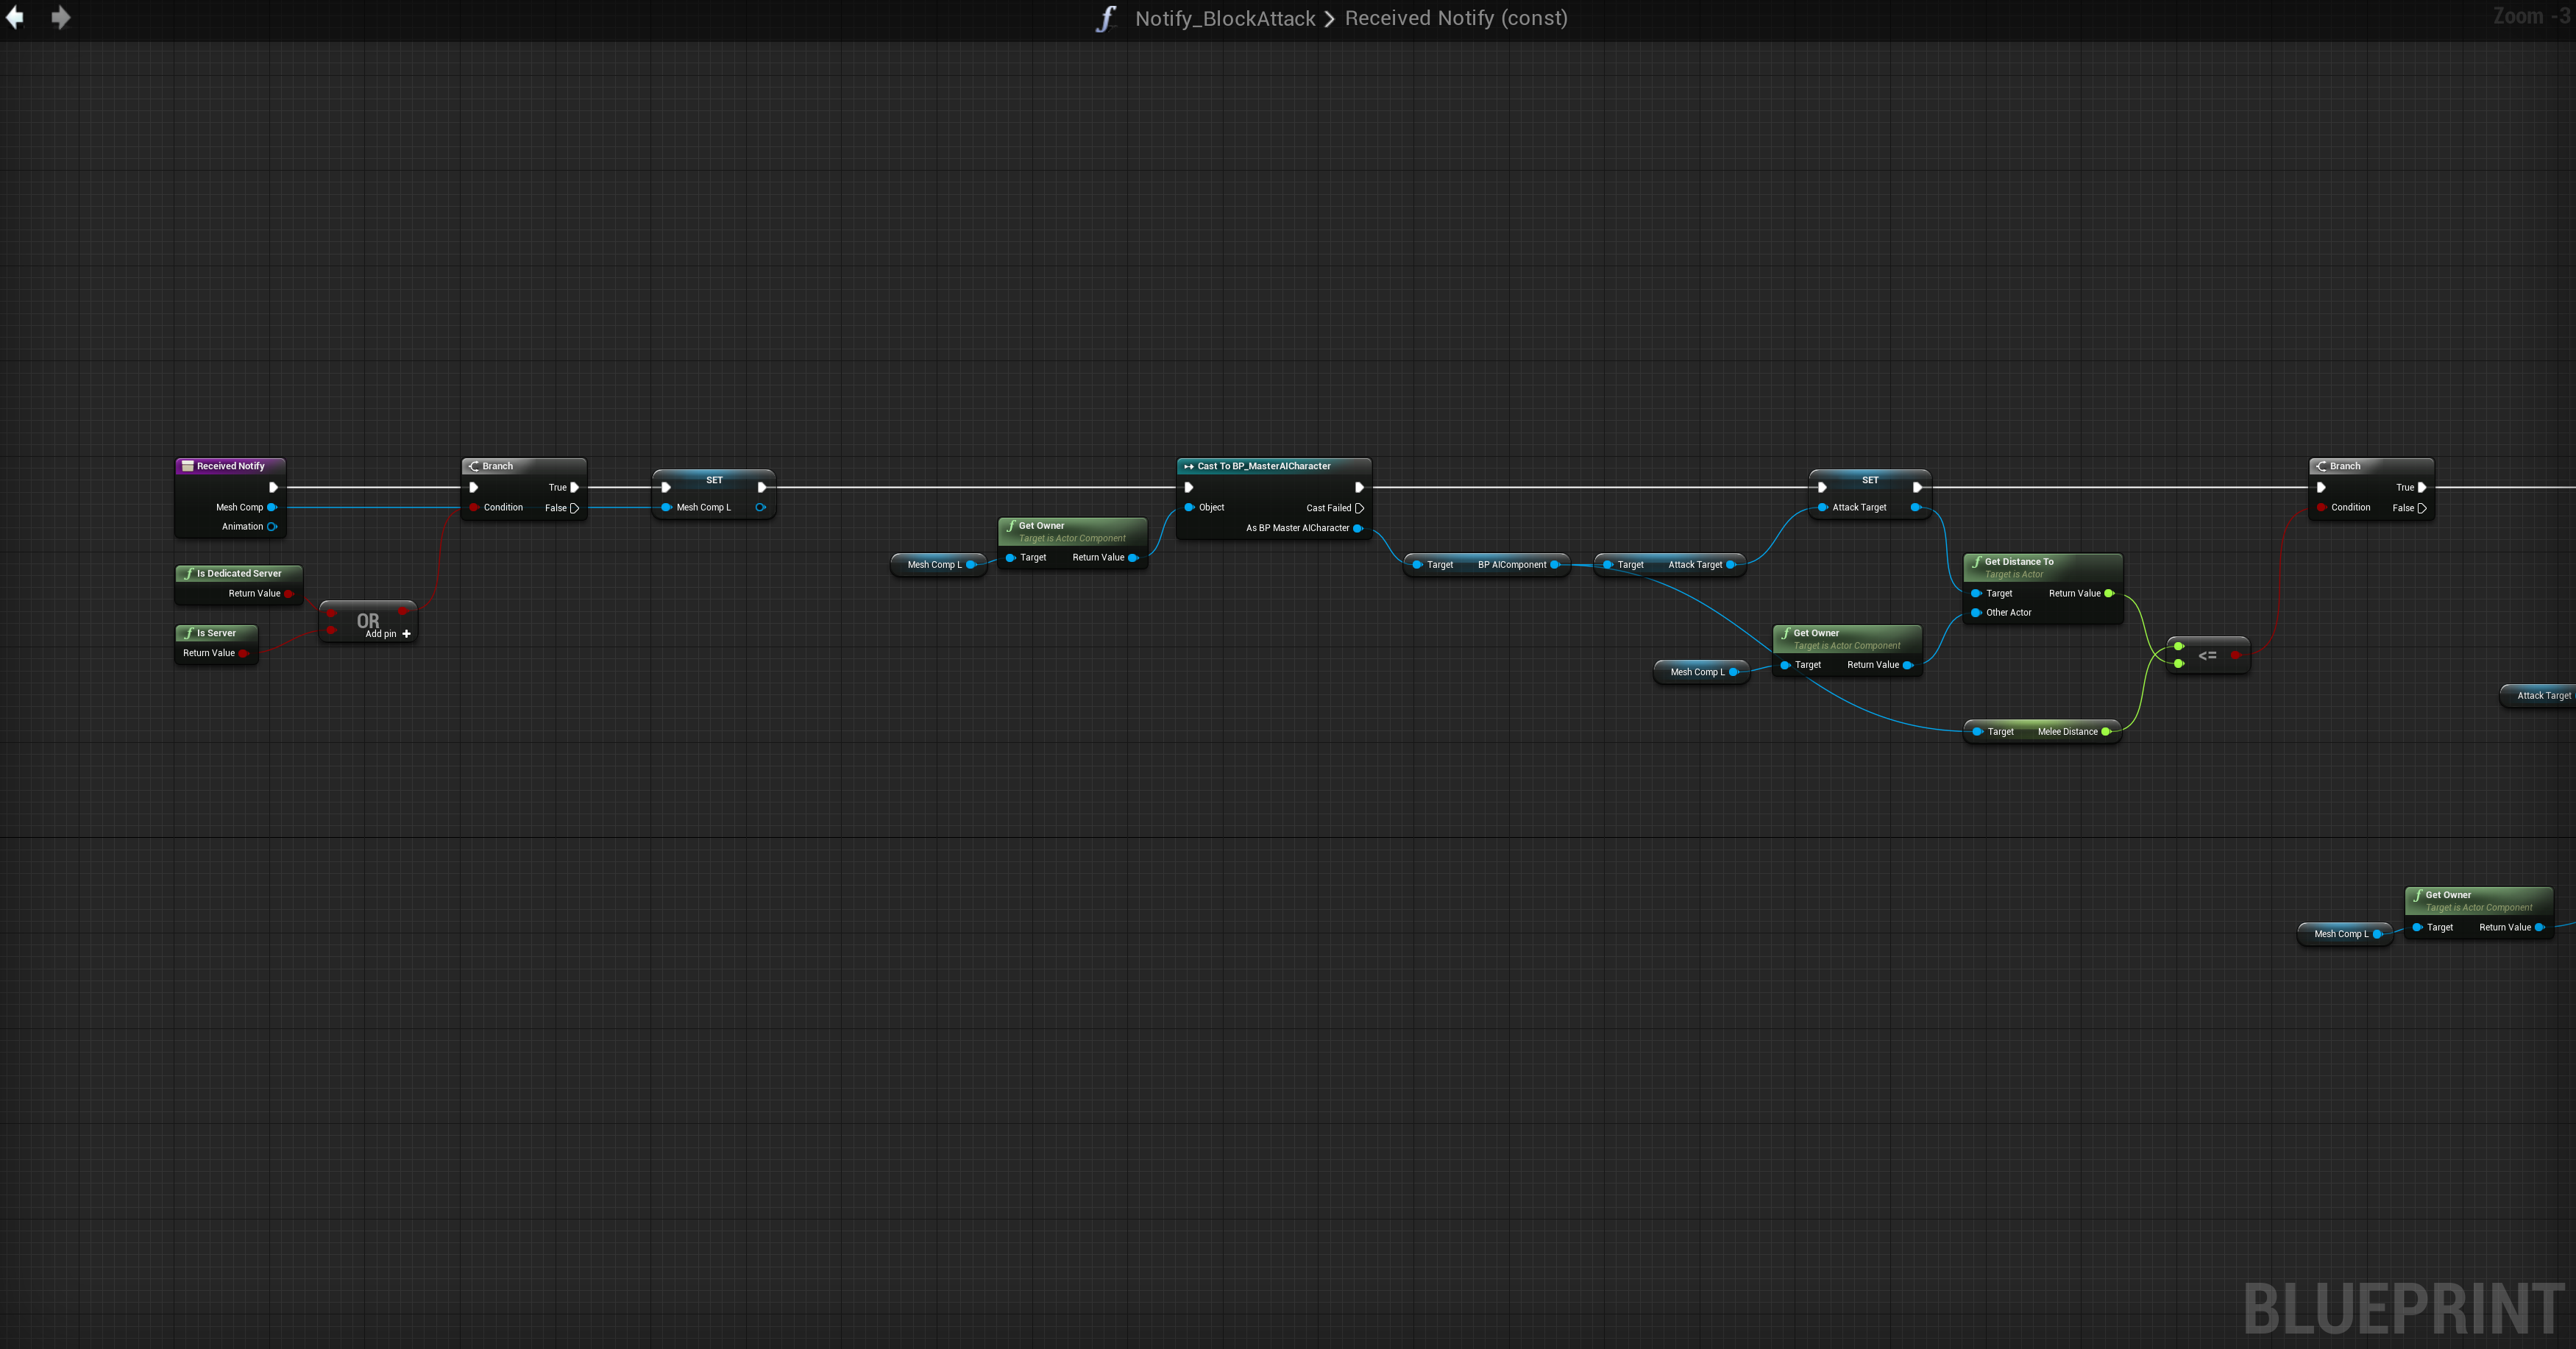This screenshot has height=1349, width=2576.
Task: Click the first Branch node's False pin
Action: pyautogui.click(x=574, y=508)
